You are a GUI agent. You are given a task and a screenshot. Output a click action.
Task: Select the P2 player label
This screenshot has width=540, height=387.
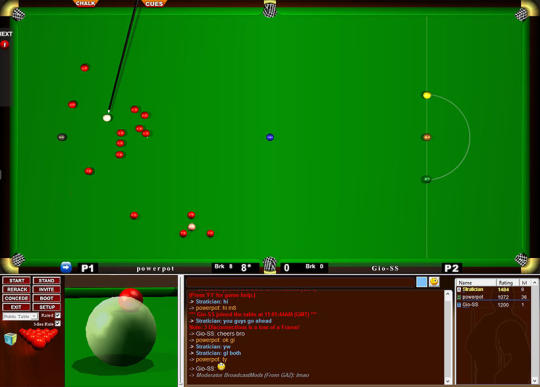pyautogui.click(x=451, y=268)
